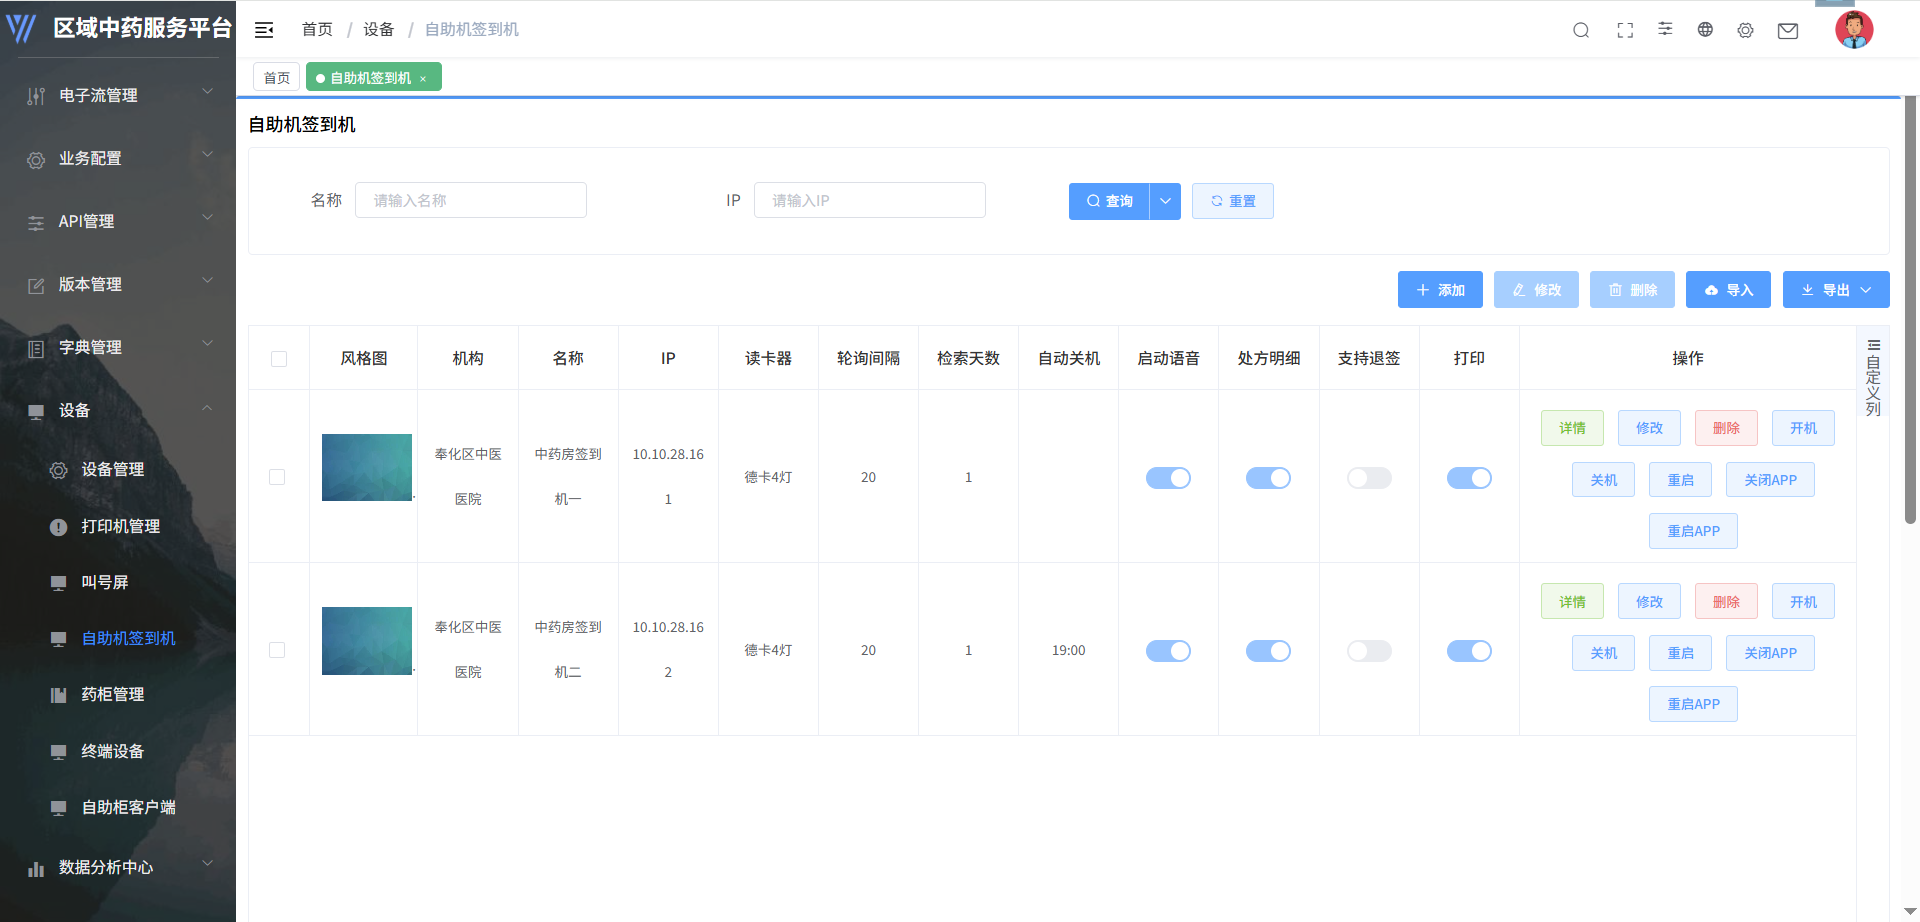Expand the 电子流管理 menu chevron
Viewport: 1920px width, 922px height.
(x=208, y=92)
